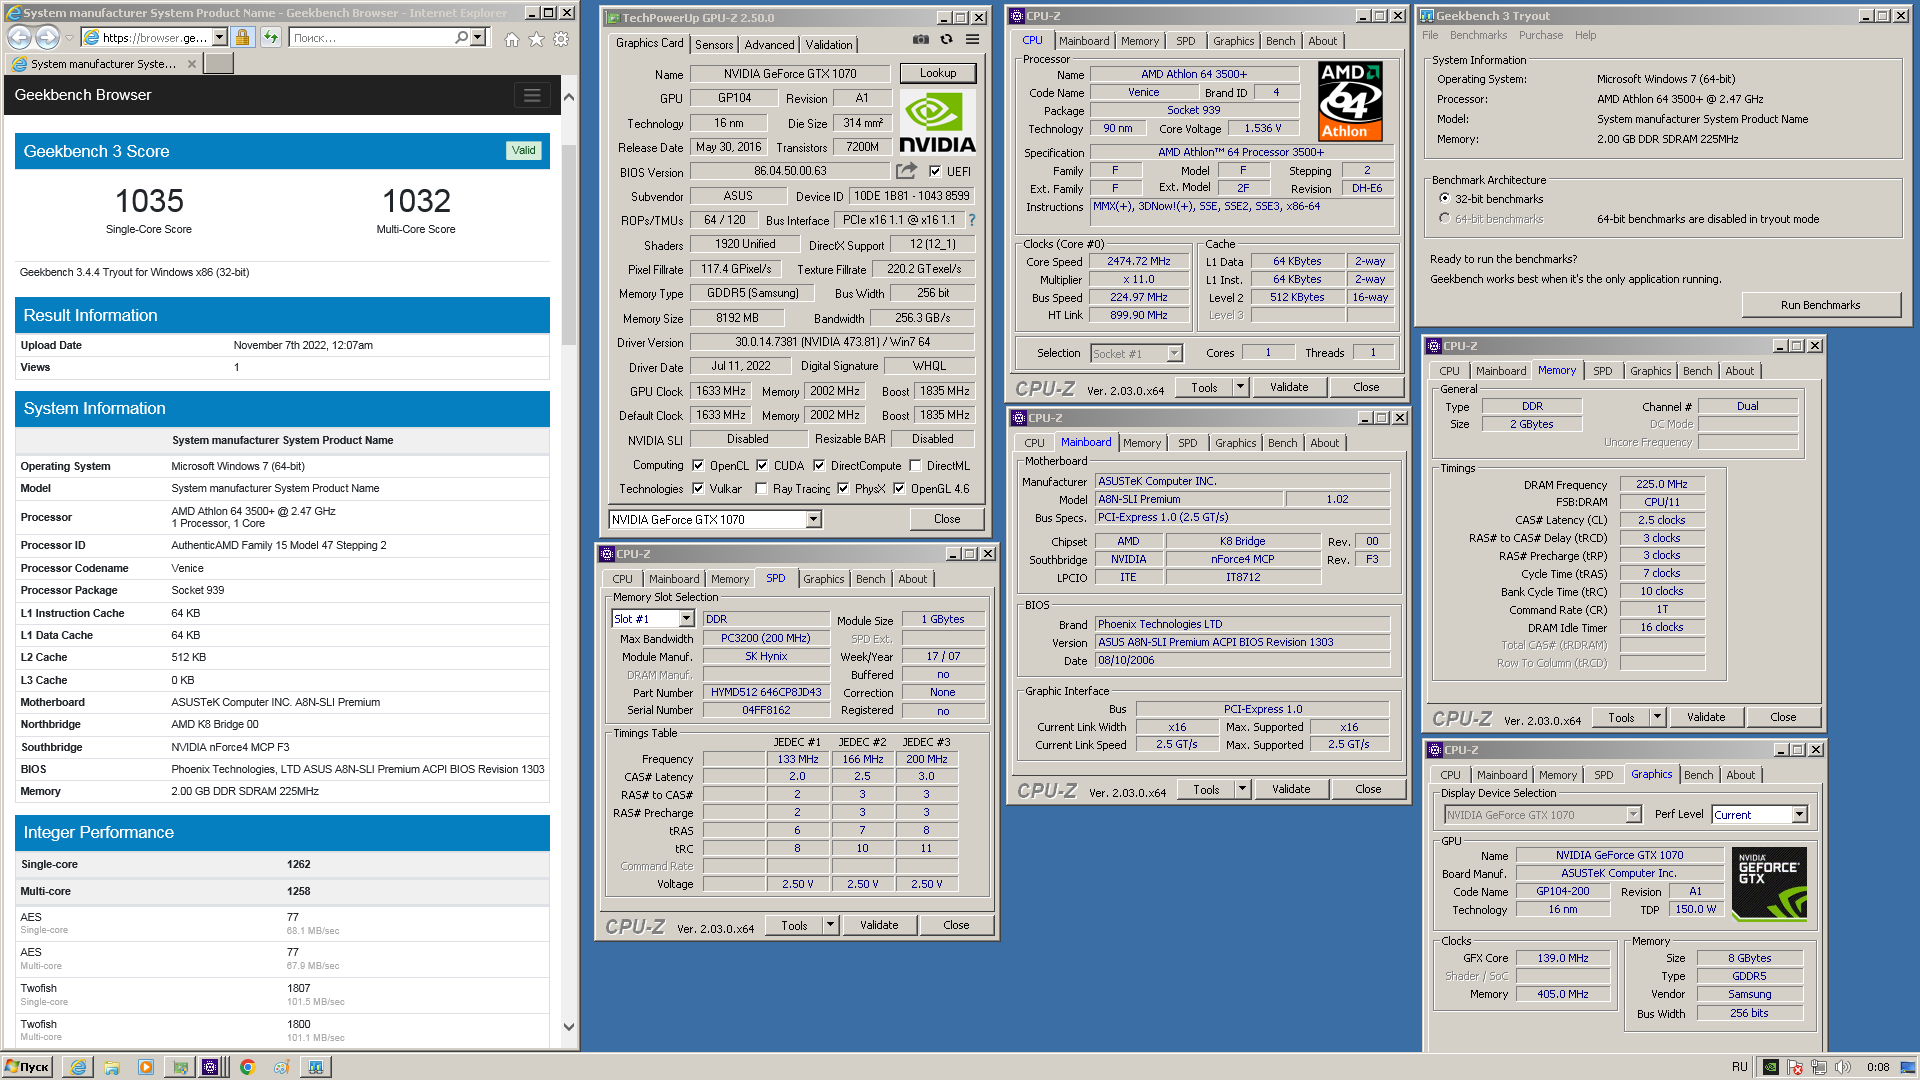Image resolution: width=1920 pixels, height=1080 pixels.
Task: Switch to the Validation tab in GPU-Z
Action: (x=829, y=45)
